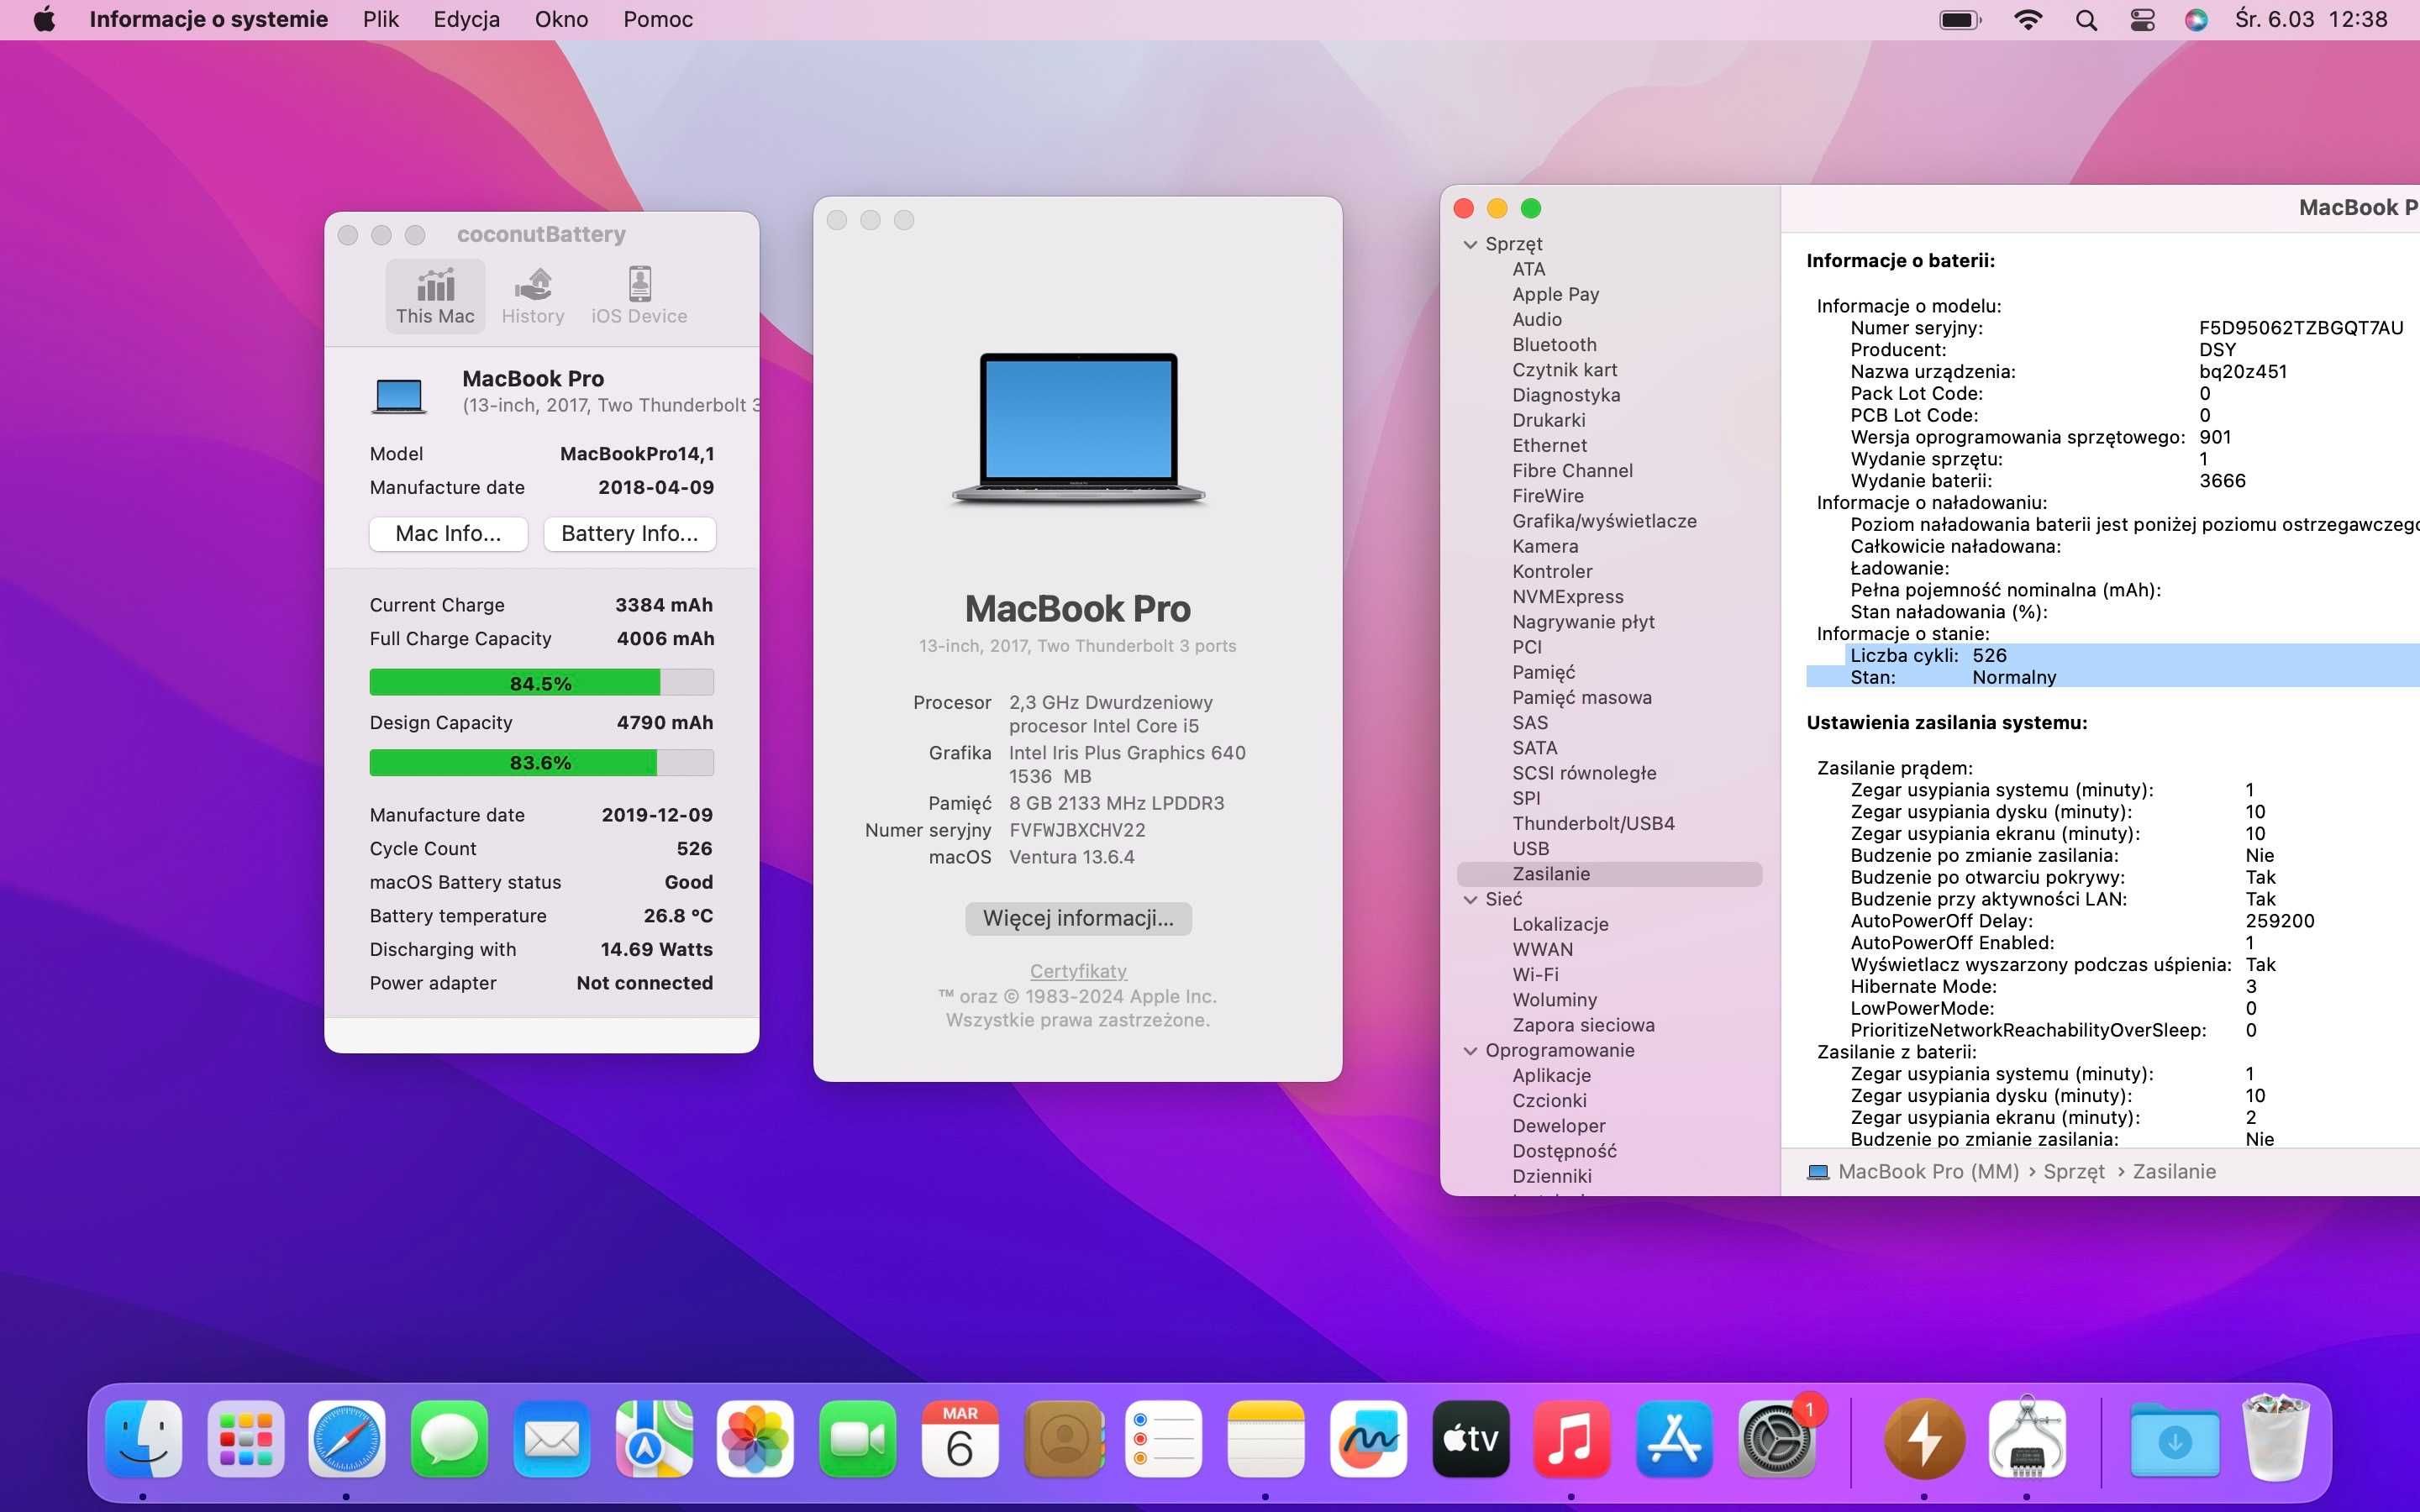Open Photos from the Dock
This screenshot has height=1512, width=2420.
[x=756, y=1440]
